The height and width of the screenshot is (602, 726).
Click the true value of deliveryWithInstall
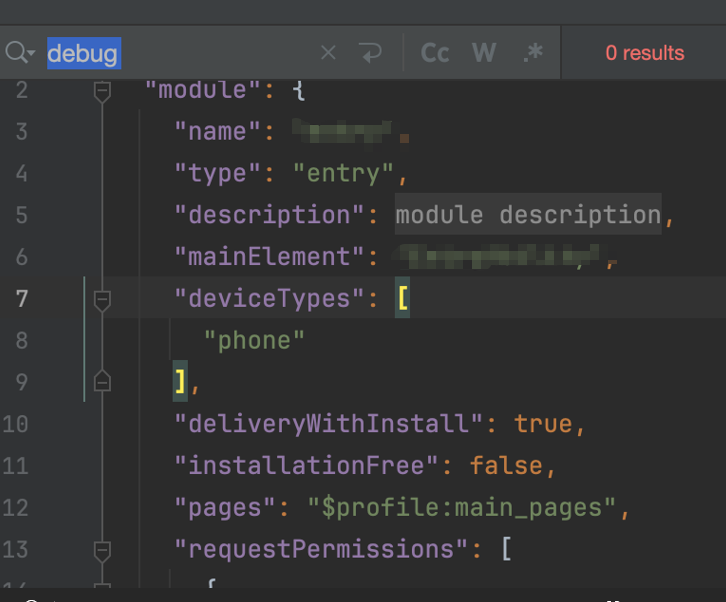(x=543, y=424)
